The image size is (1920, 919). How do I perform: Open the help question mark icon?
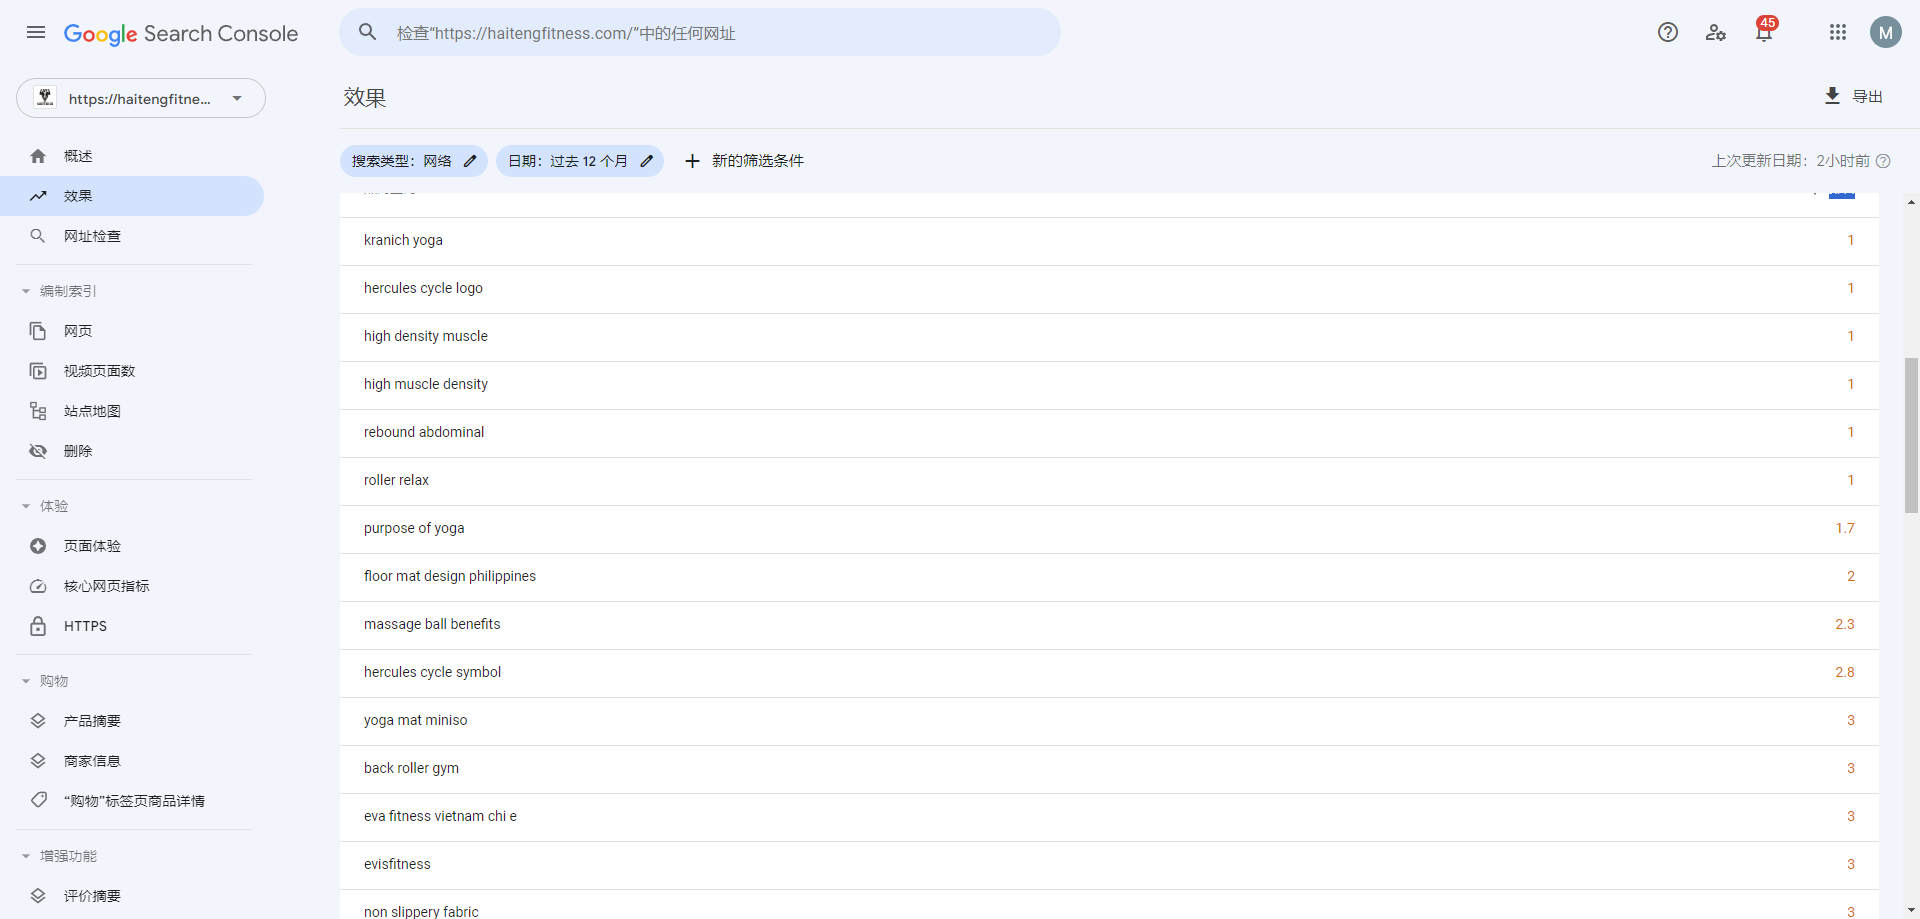1668,32
